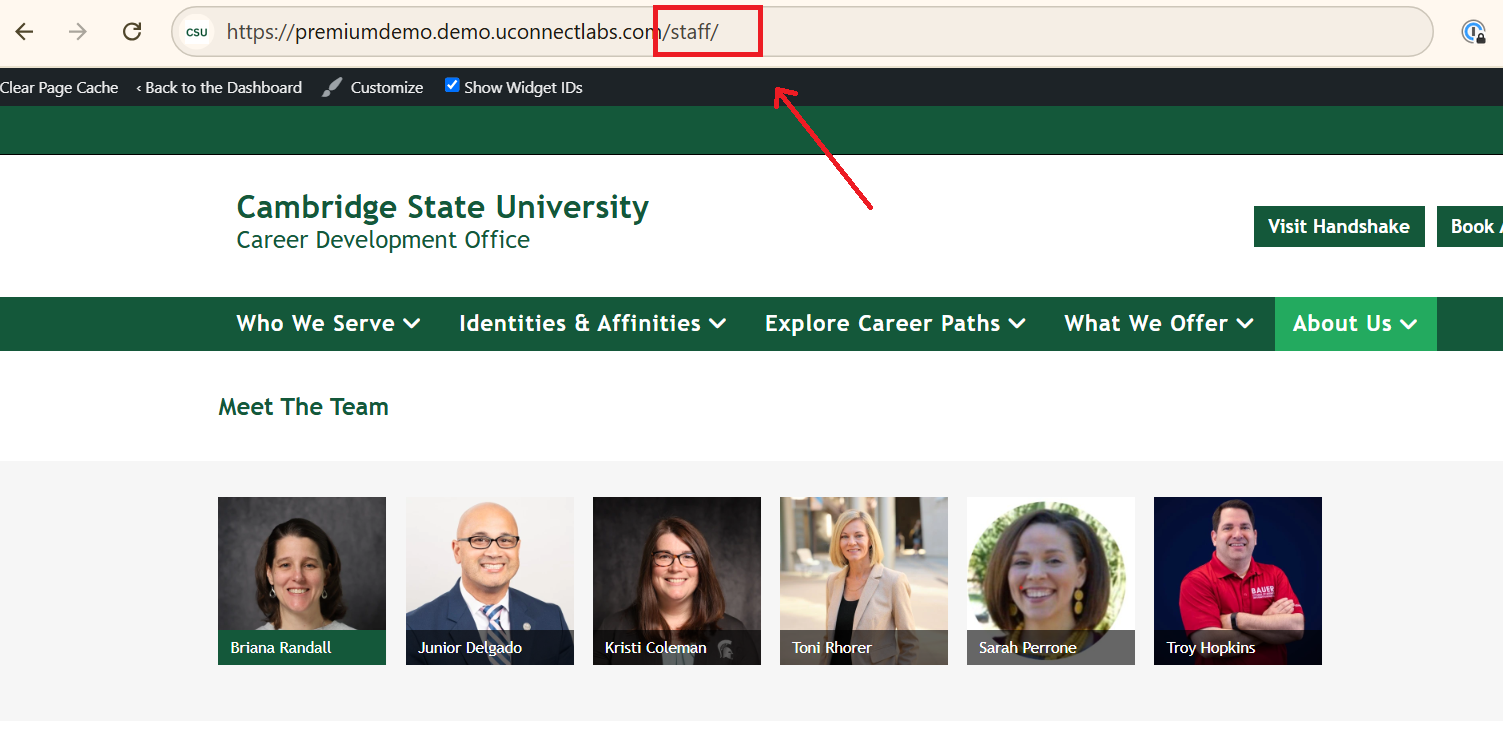Click the Customize paintbrush icon

point(332,88)
